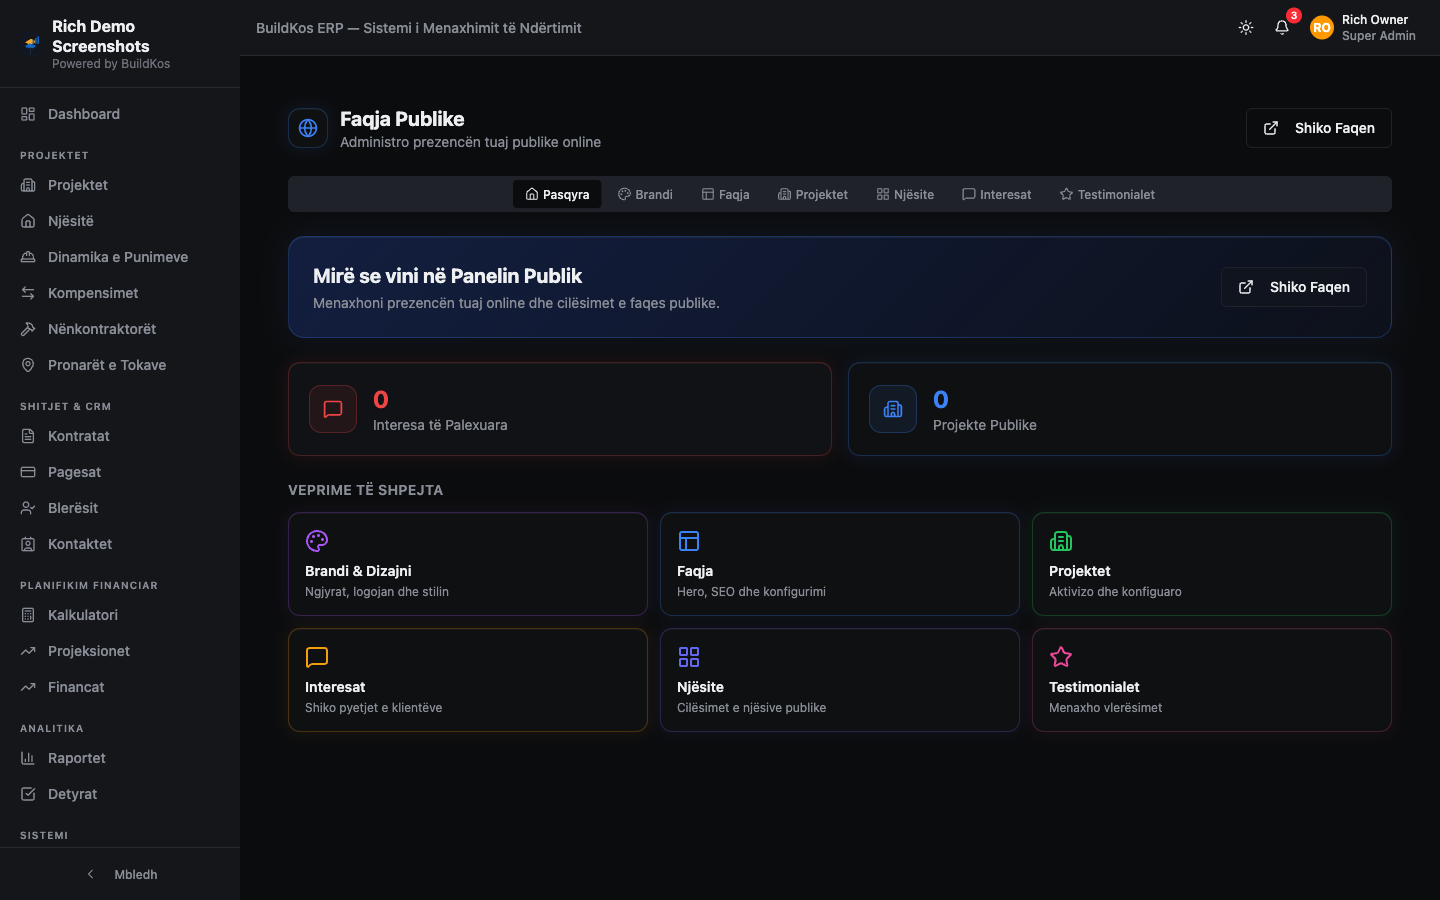
Task: Go to the Testimonialet tab
Action: click(1107, 194)
